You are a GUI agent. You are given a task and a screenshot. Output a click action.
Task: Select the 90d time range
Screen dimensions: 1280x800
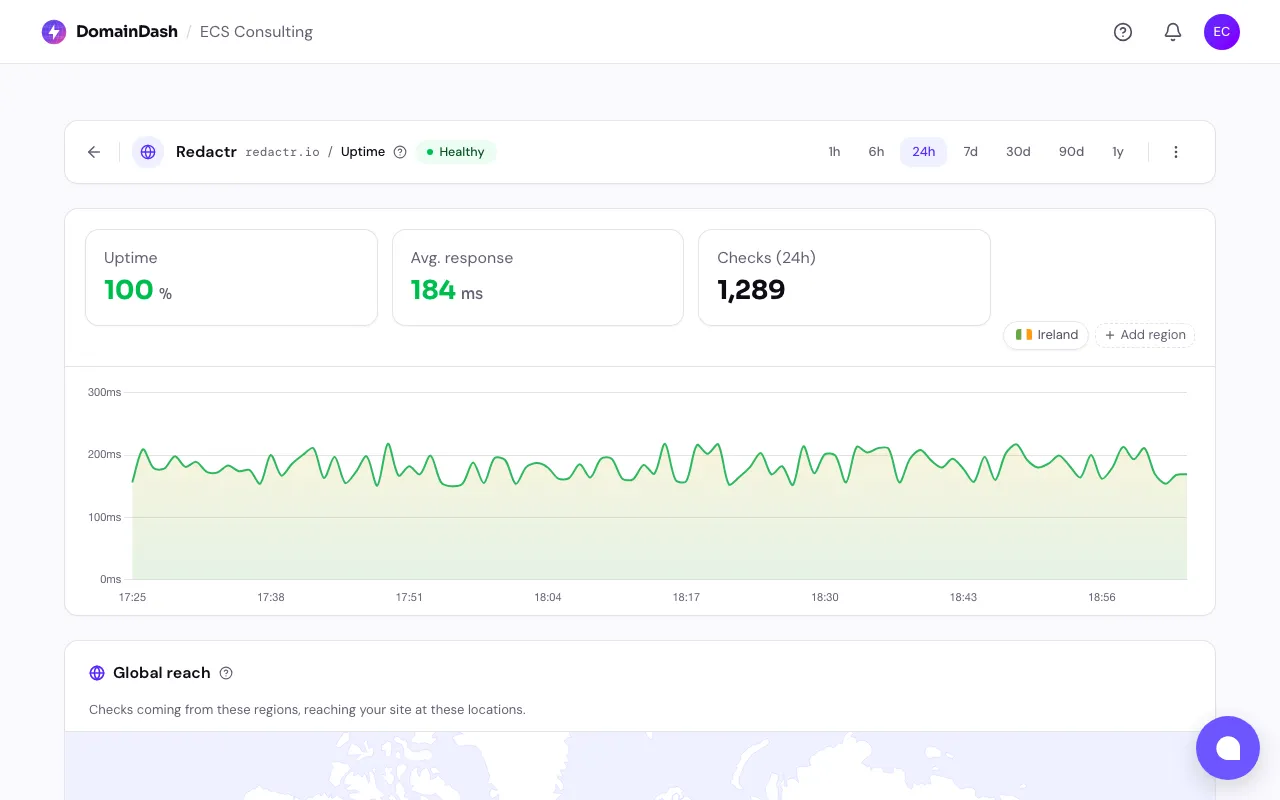click(x=1071, y=152)
